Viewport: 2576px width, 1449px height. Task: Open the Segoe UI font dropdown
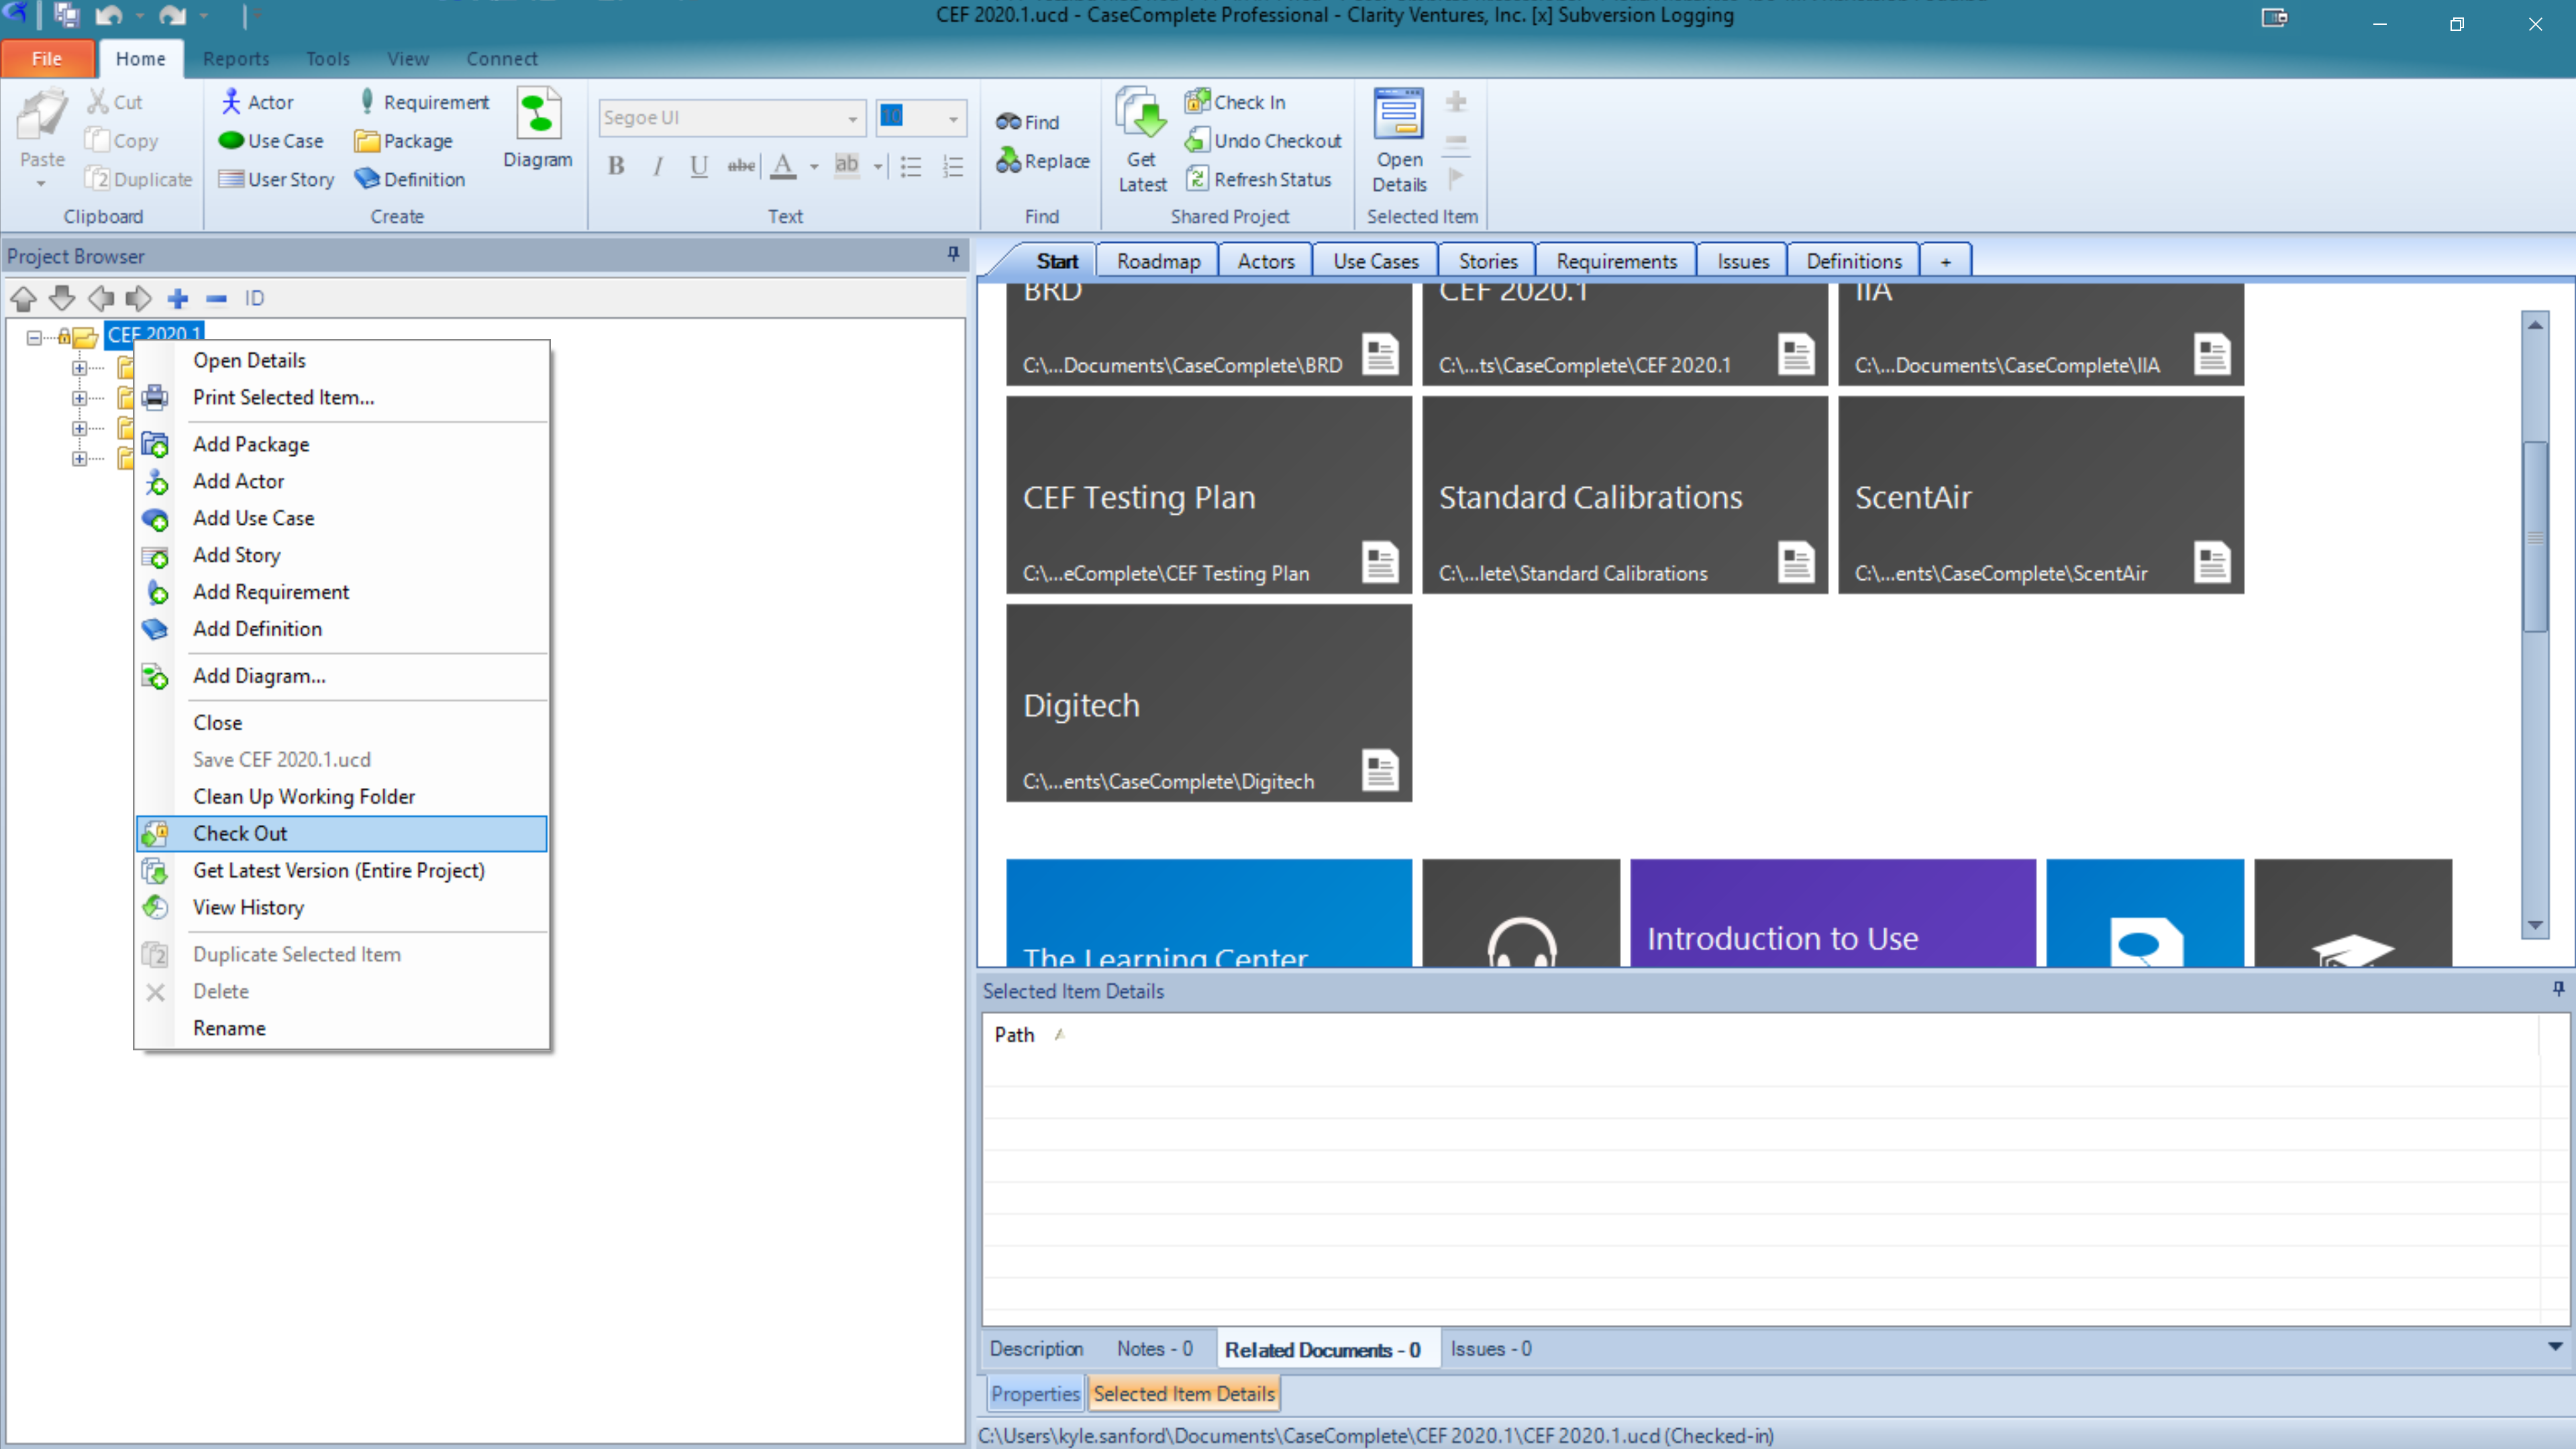852,118
